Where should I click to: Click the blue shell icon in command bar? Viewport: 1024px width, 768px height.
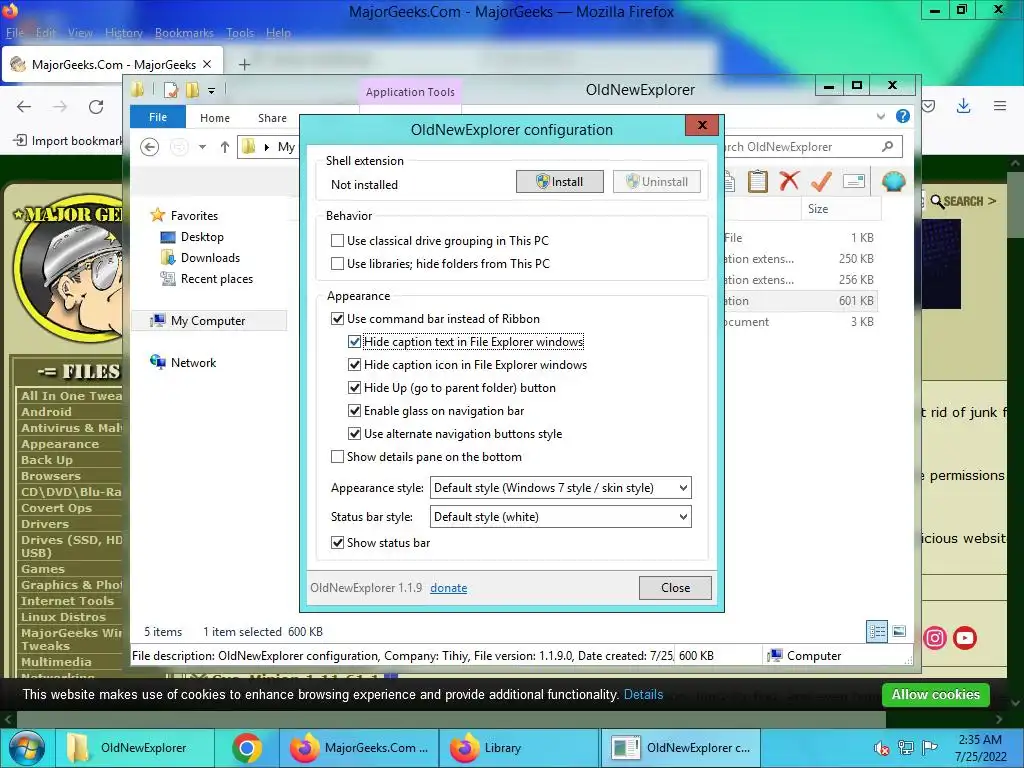[893, 181]
